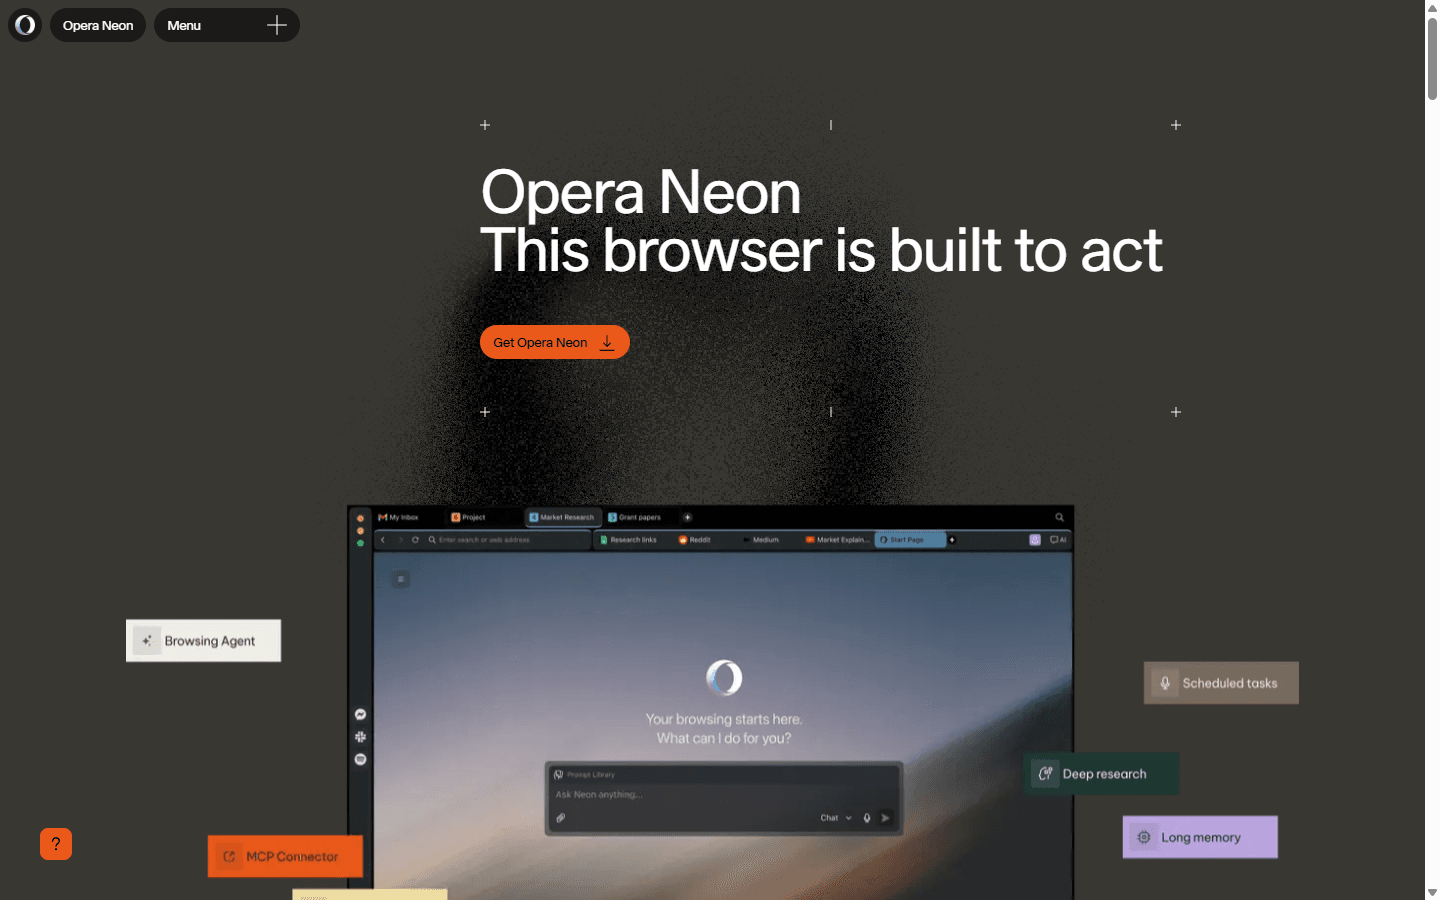1440x900 pixels.
Task: Switch to the Market Research tab
Action: pyautogui.click(x=562, y=517)
